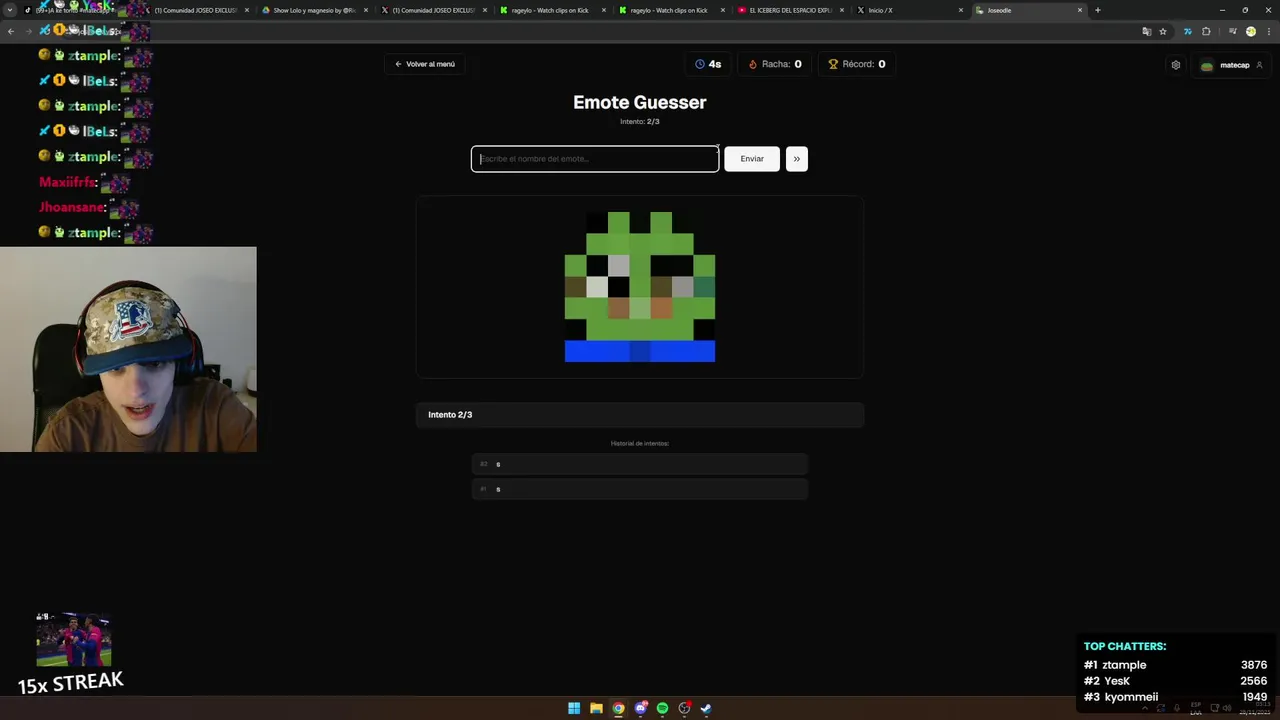
Task: Expand the system tray hidden icons chevron
Action: coord(1145,708)
